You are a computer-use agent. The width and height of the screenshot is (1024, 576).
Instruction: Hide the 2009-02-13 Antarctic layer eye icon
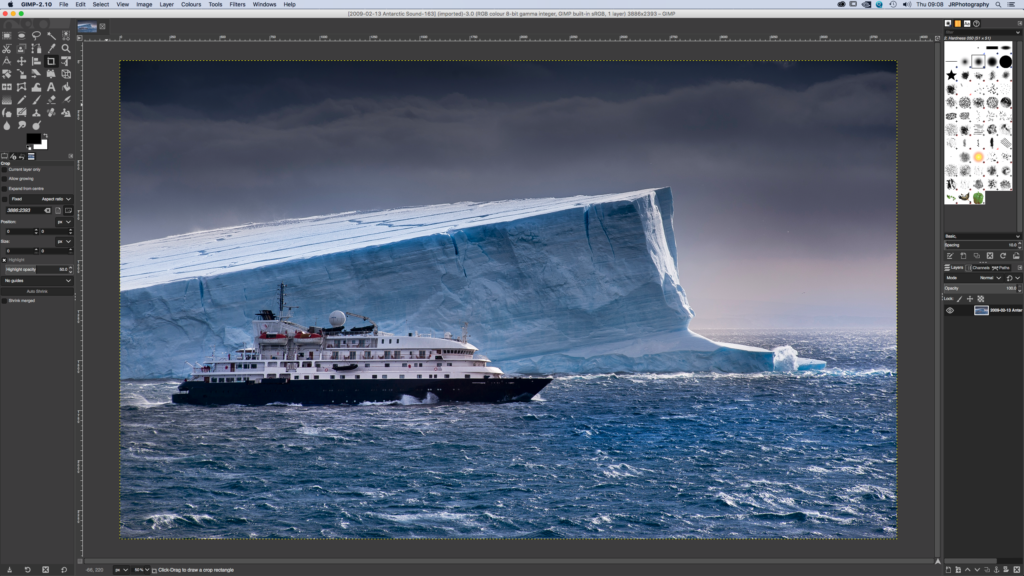coord(950,310)
